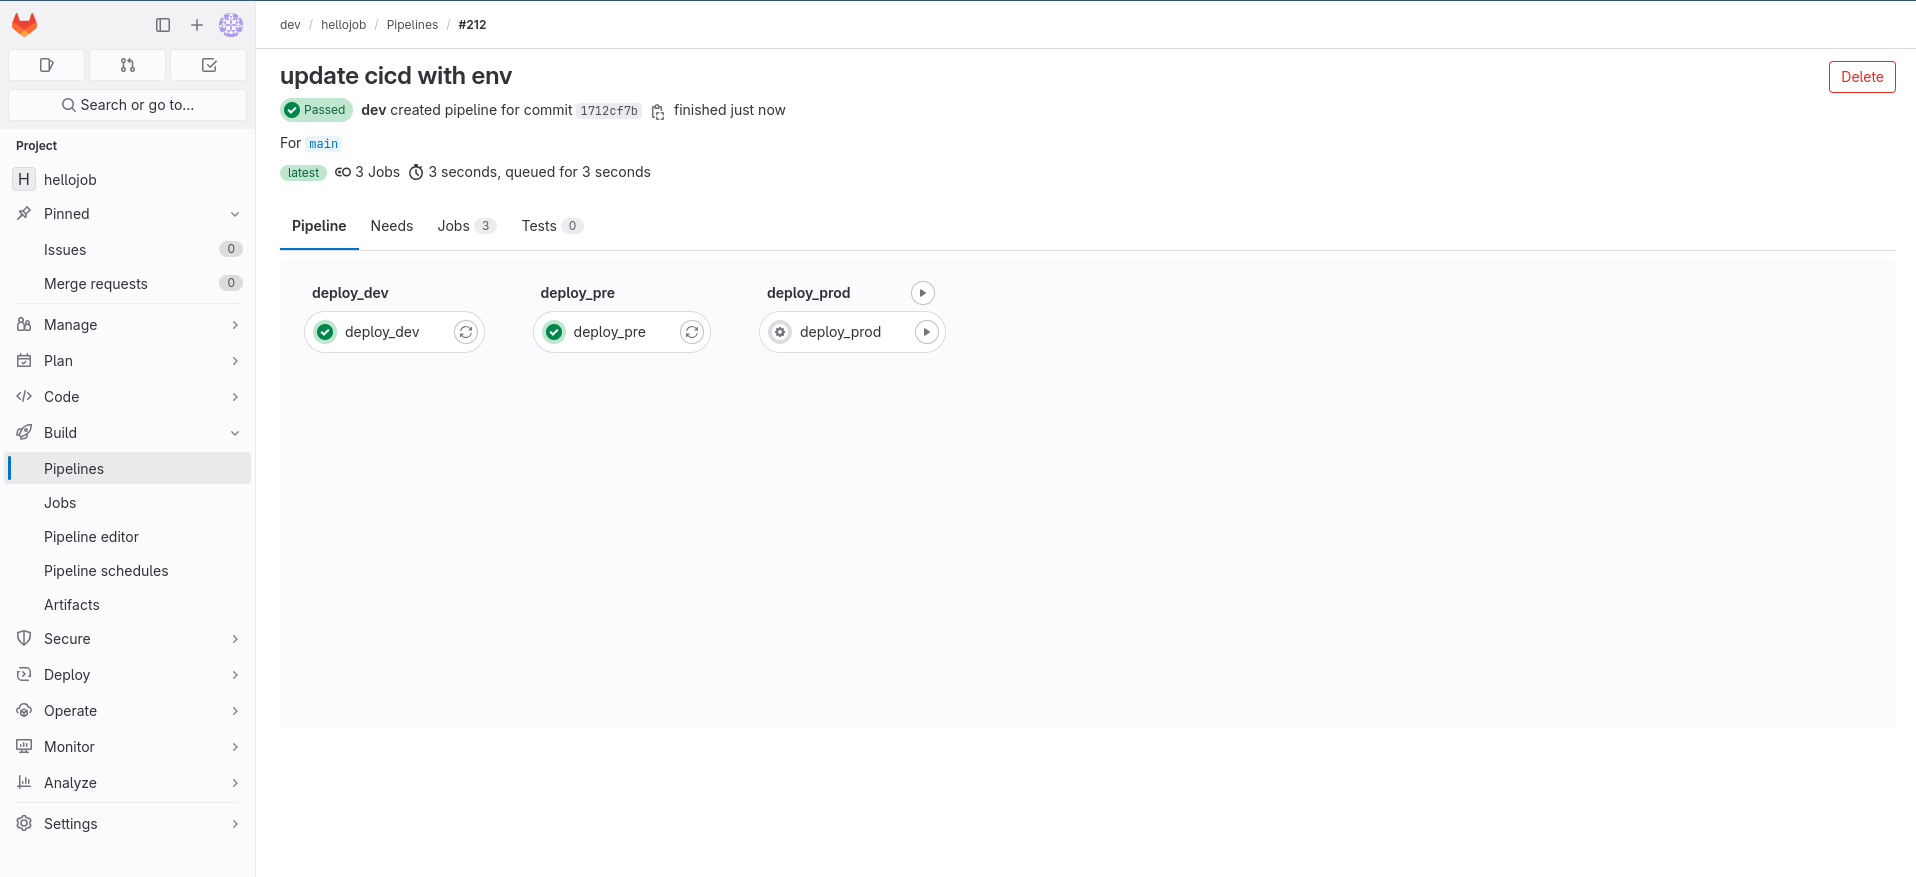Expand the Manage menu
The image size is (1916, 877).
(128, 325)
